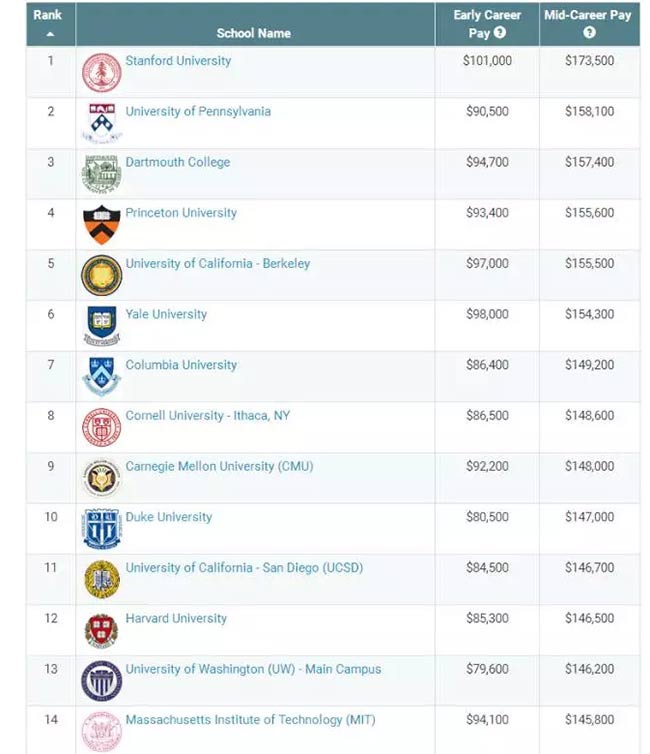Sort by Early Career Pay column header
The height and width of the screenshot is (754, 650).
[487, 24]
